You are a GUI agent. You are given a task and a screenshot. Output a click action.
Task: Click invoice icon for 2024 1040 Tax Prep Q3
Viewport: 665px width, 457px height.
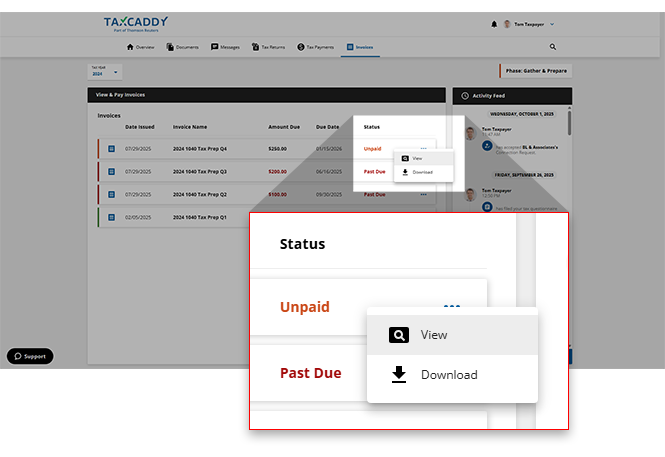[x=112, y=172]
